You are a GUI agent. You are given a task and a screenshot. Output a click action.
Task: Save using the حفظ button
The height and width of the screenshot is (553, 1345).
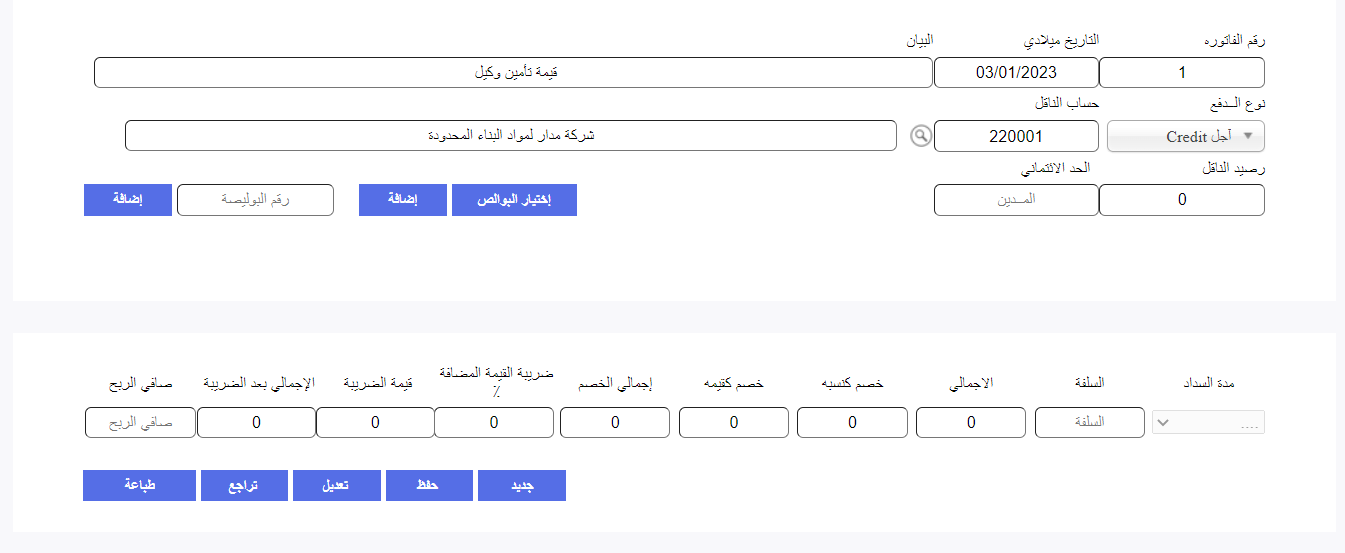(x=428, y=485)
